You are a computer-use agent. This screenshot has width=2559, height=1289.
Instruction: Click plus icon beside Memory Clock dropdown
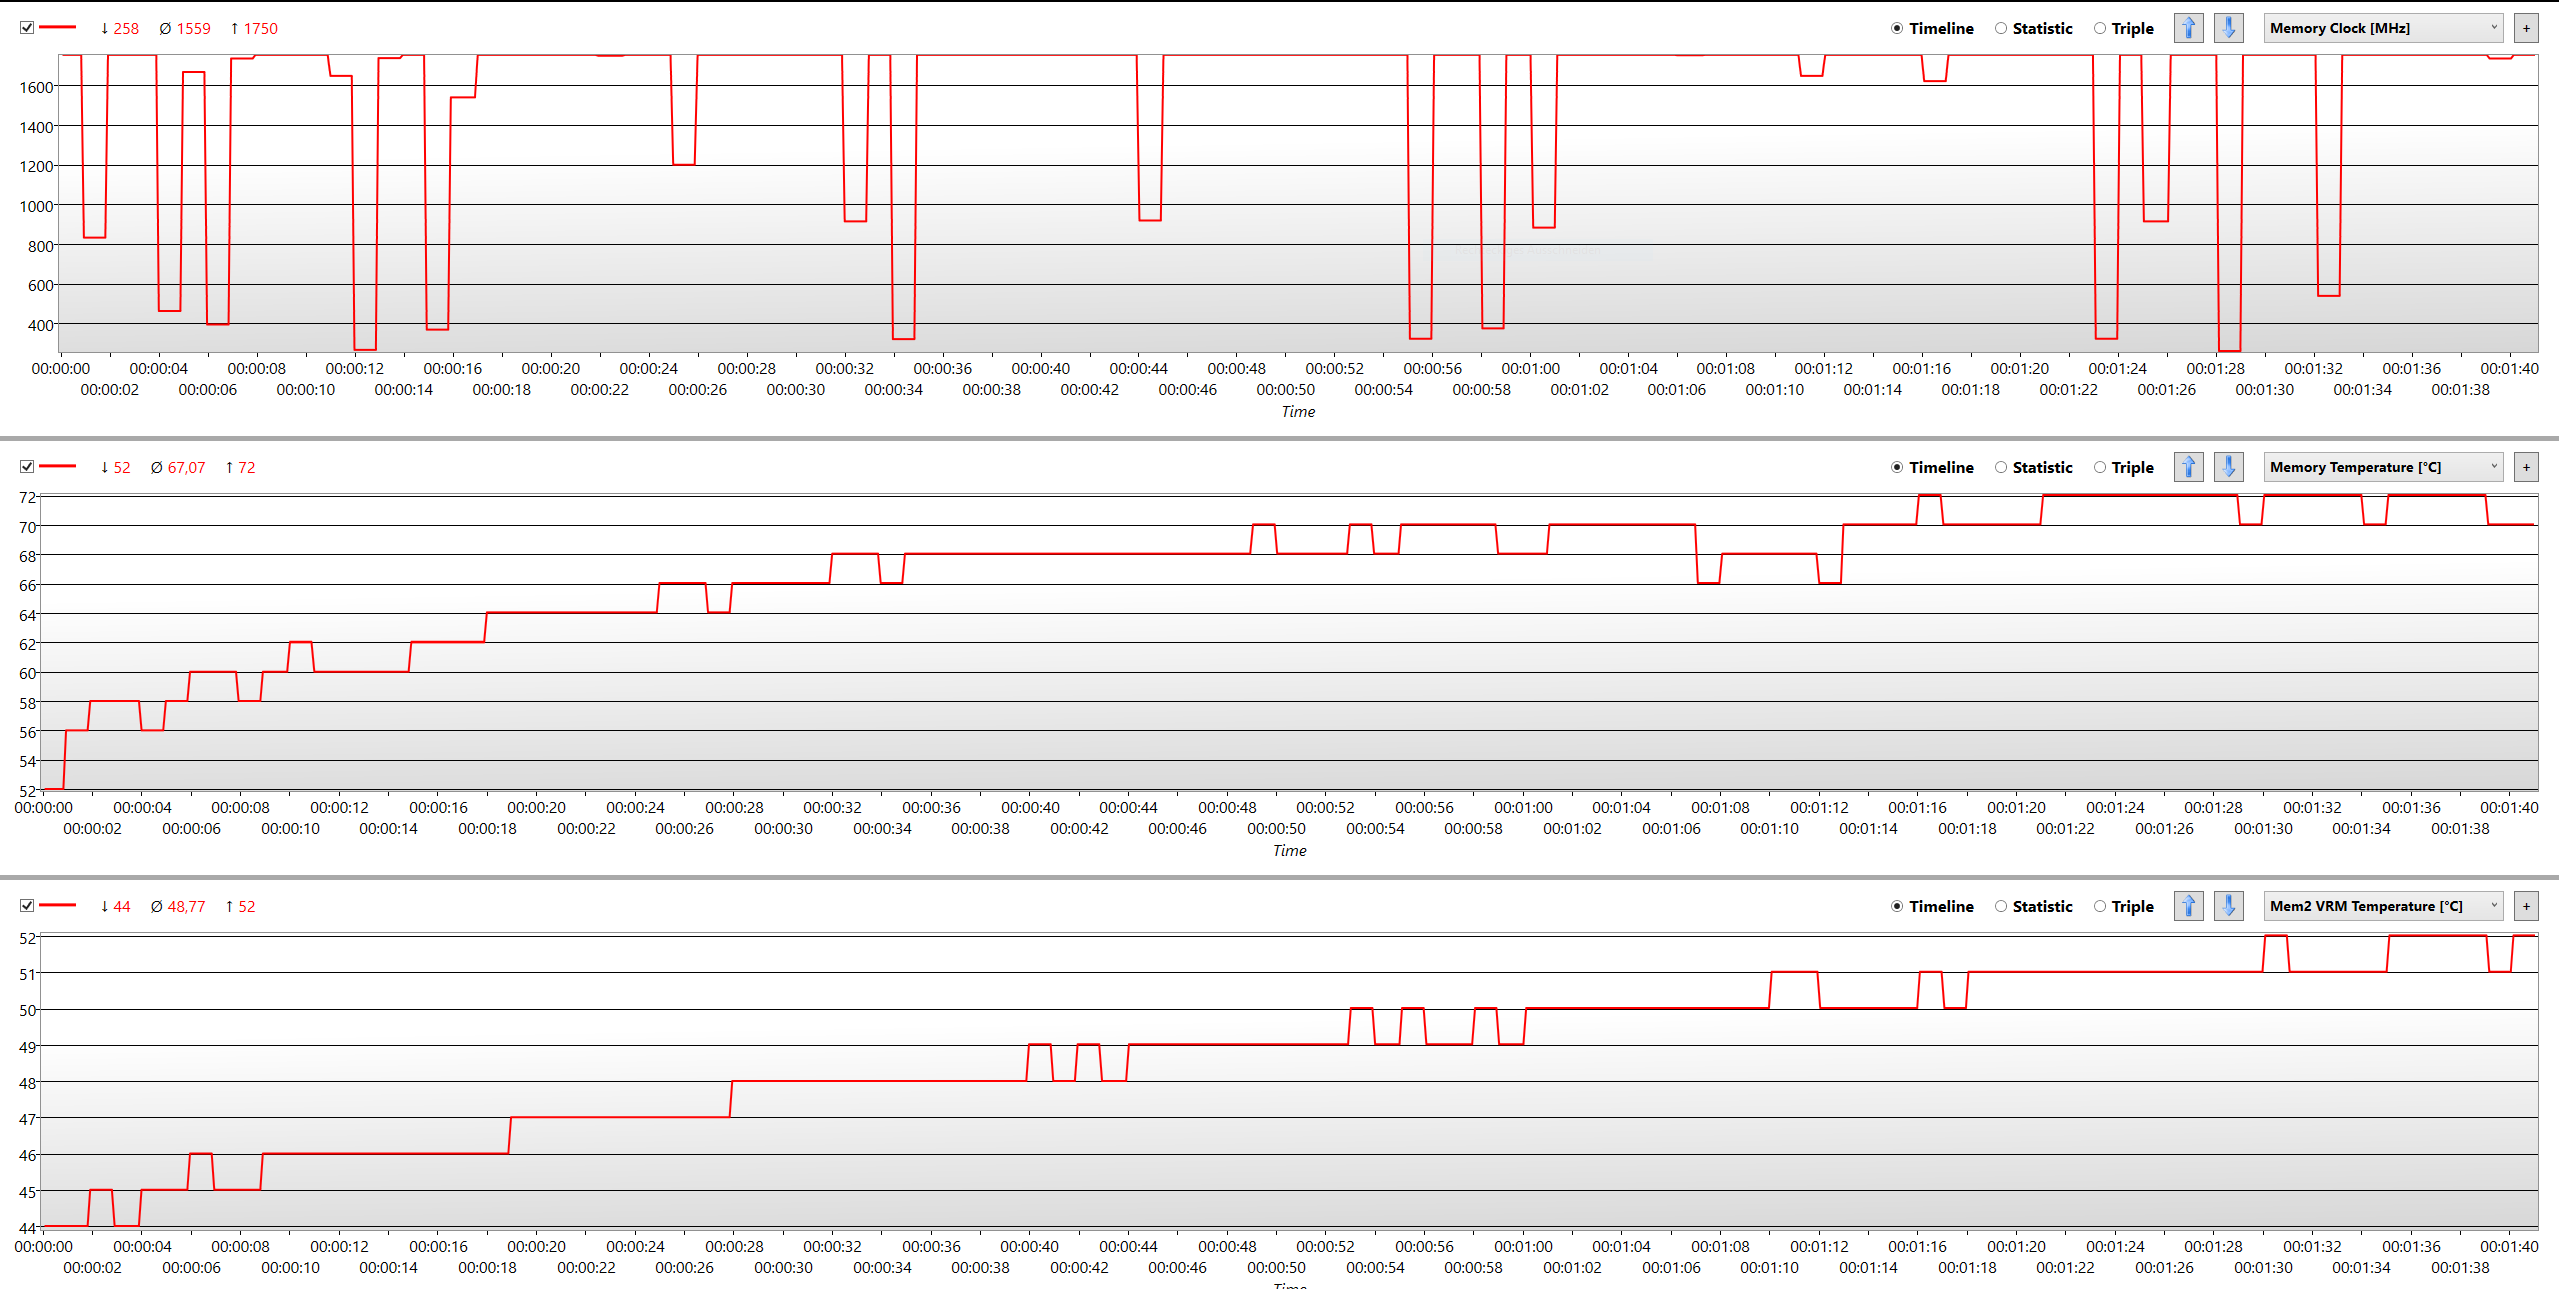pos(2526,28)
